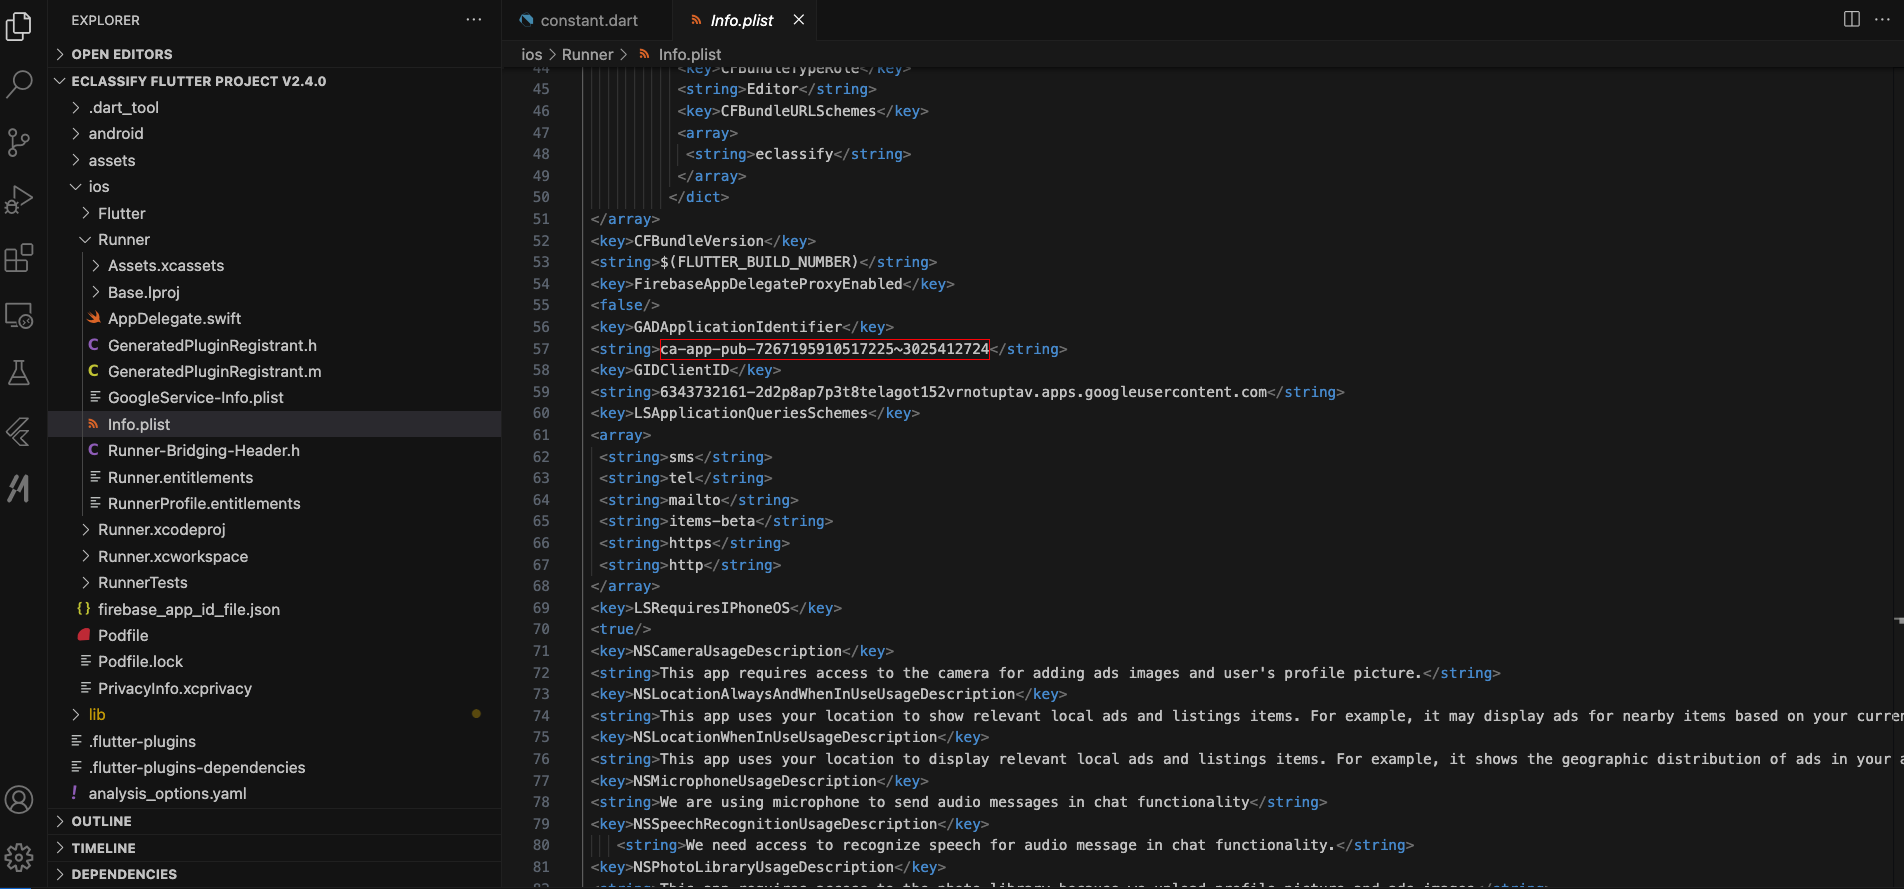Open the Accounts icon
The image size is (1904, 889).
(x=19, y=800)
